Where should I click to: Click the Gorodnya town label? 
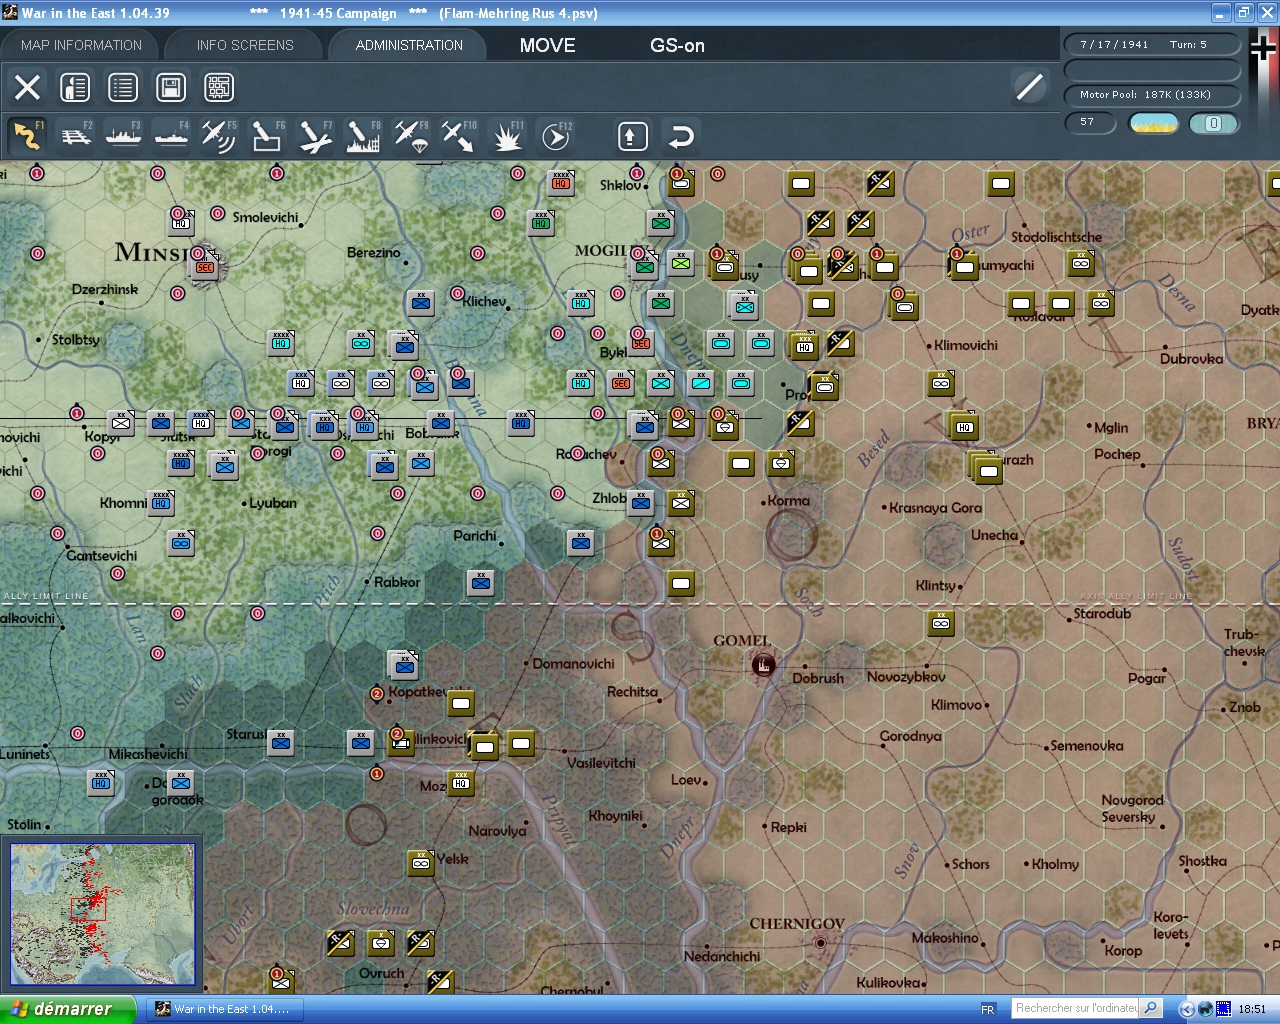coord(910,736)
